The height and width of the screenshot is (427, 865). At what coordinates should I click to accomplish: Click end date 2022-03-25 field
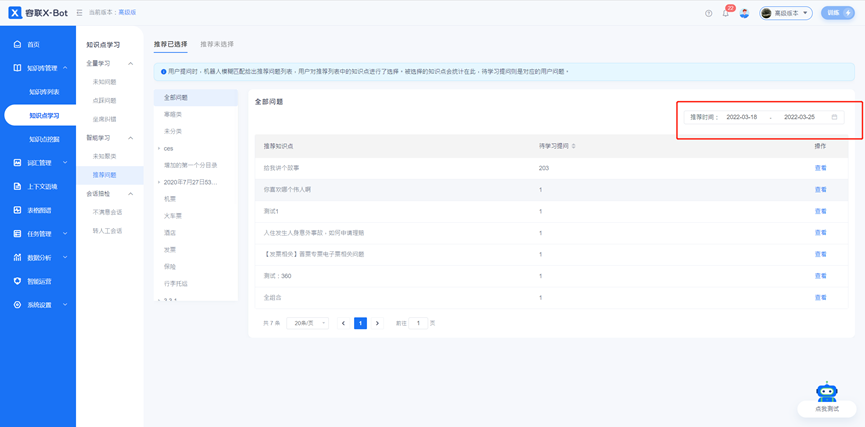coord(799,117)
